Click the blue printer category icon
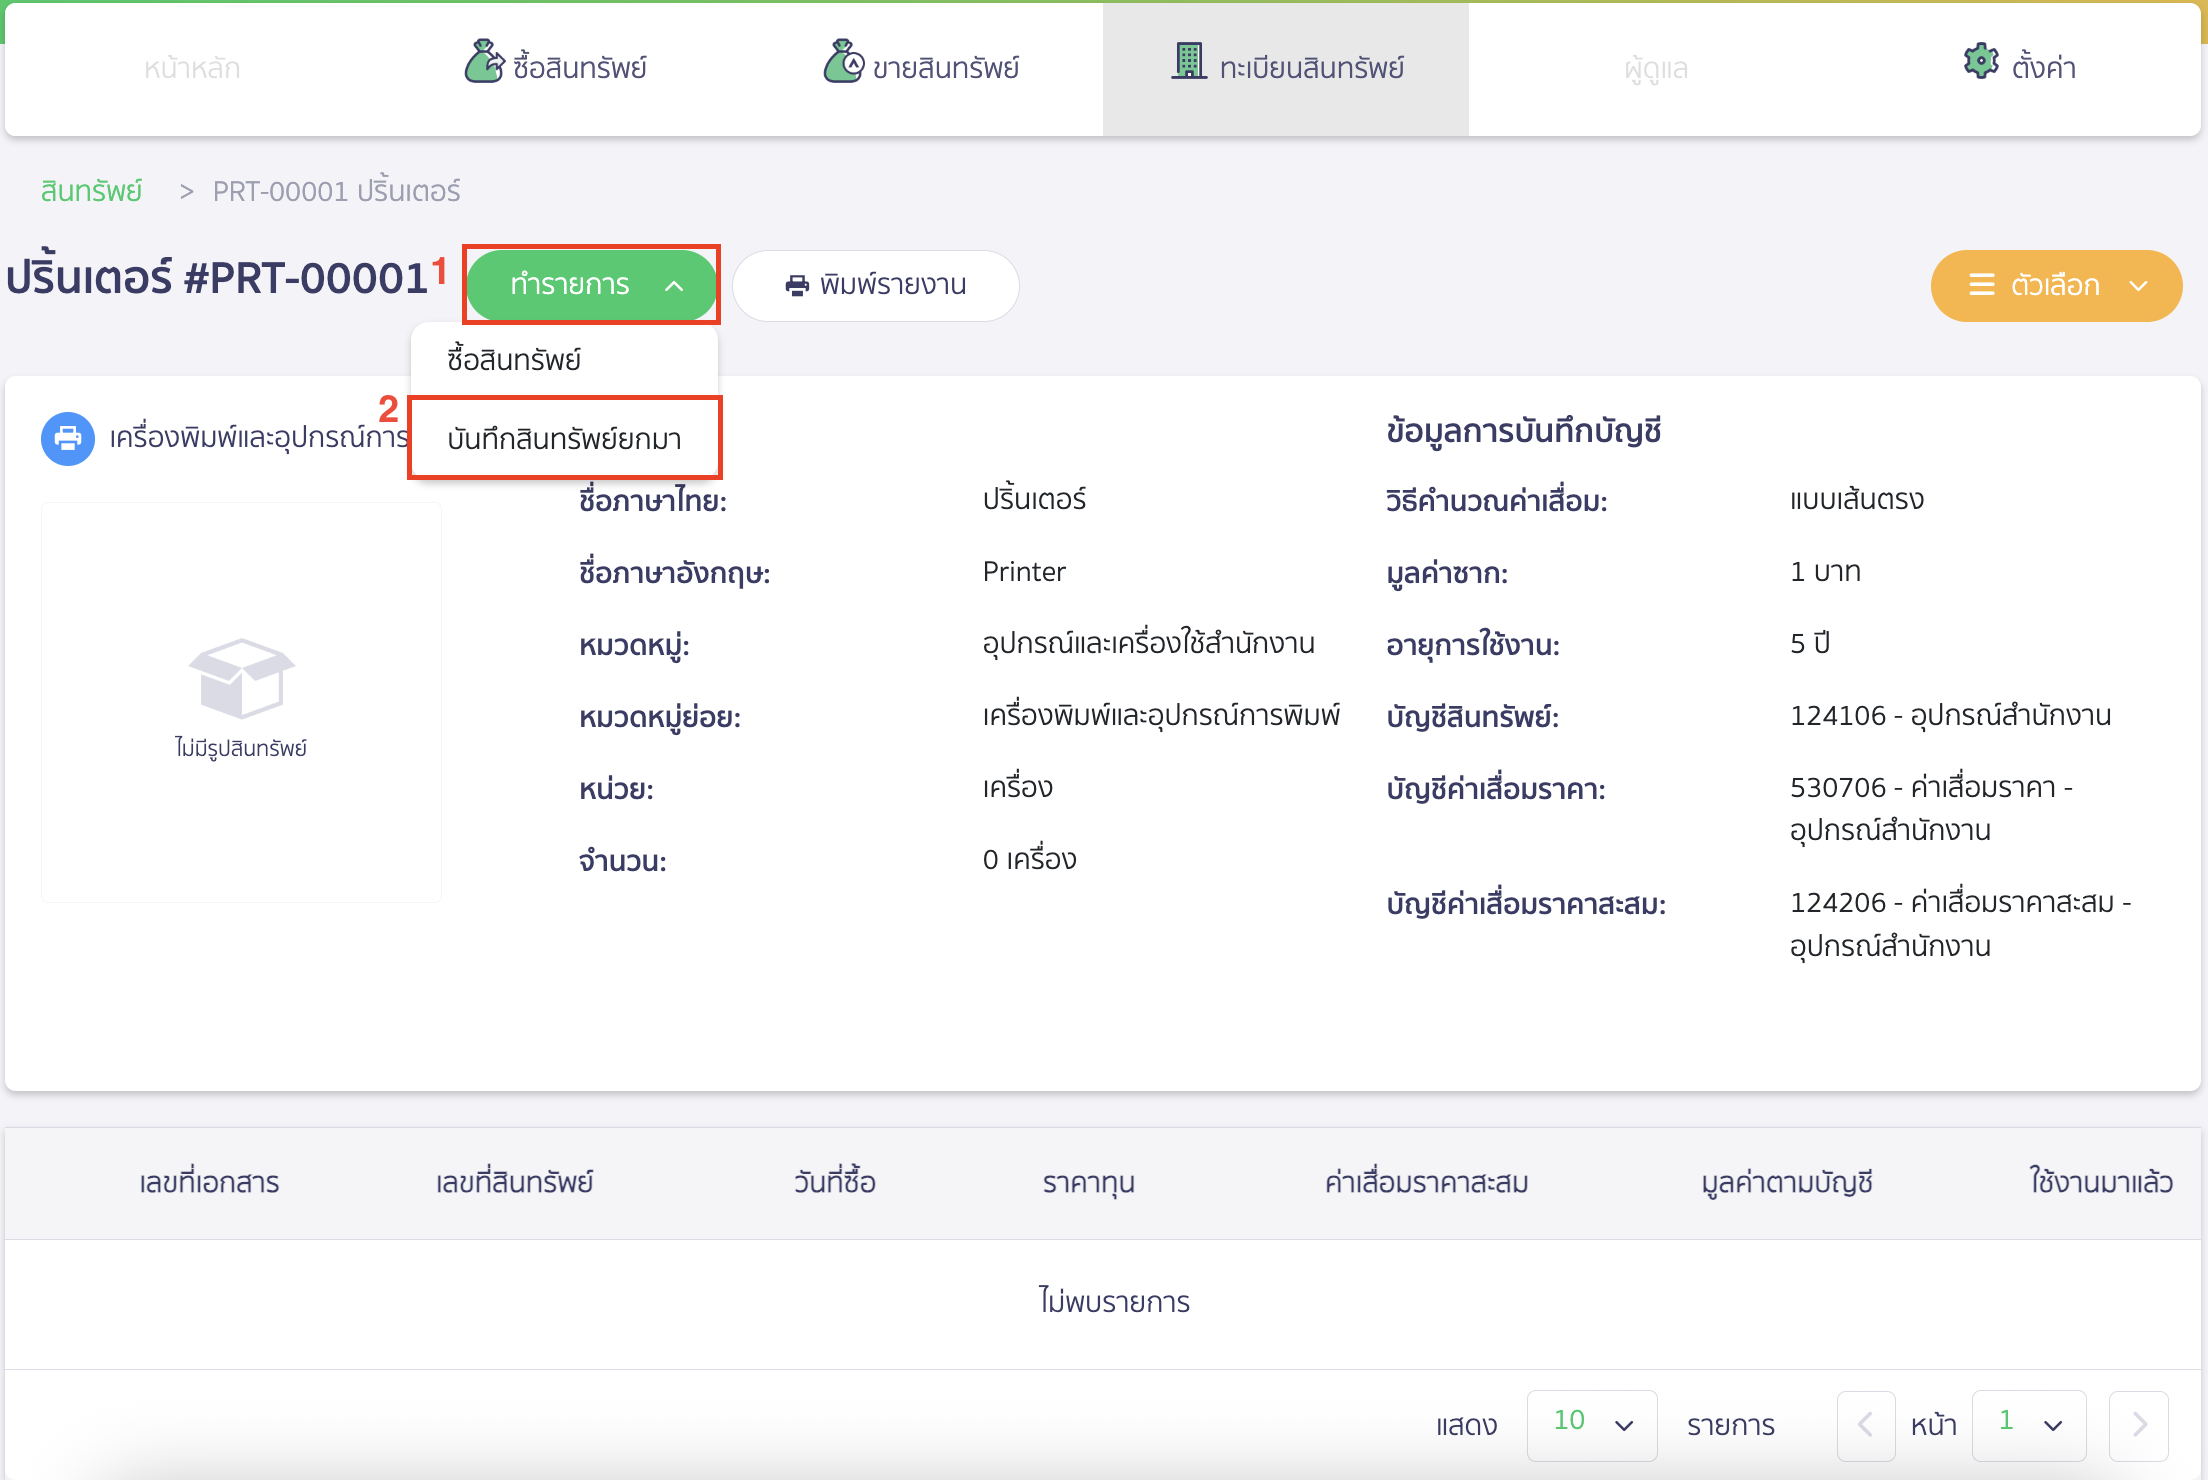 pyautogui.click(x=68, y=438)
